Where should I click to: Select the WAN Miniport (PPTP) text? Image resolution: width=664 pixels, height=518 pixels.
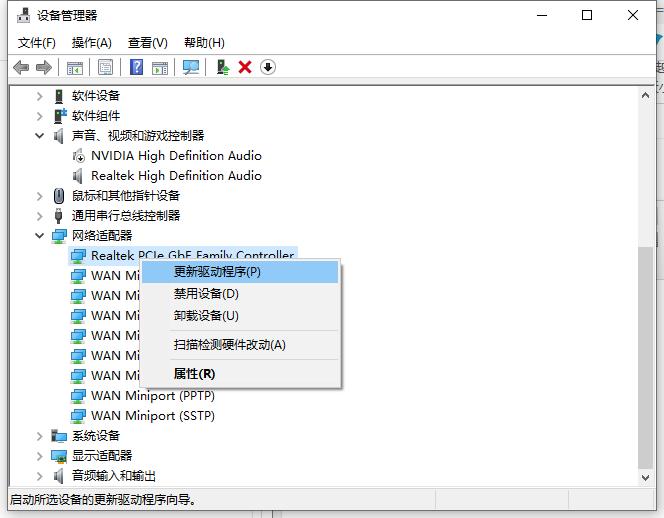pos(153,396)
